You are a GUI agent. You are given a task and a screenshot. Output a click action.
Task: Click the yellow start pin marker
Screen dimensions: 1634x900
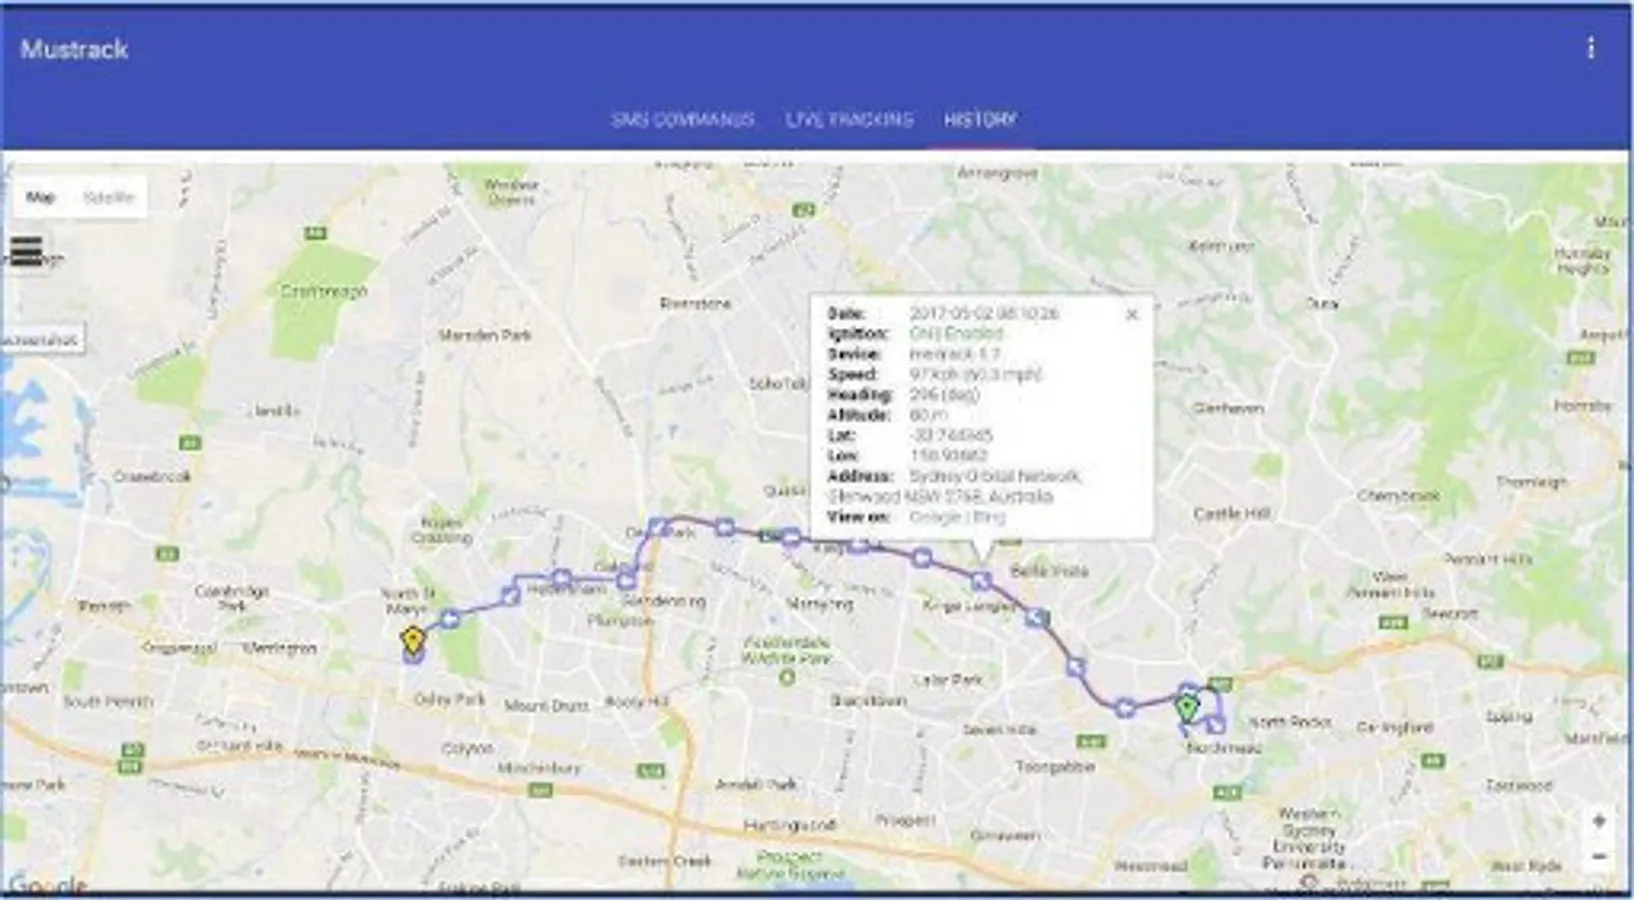click(x=412, y=641)
